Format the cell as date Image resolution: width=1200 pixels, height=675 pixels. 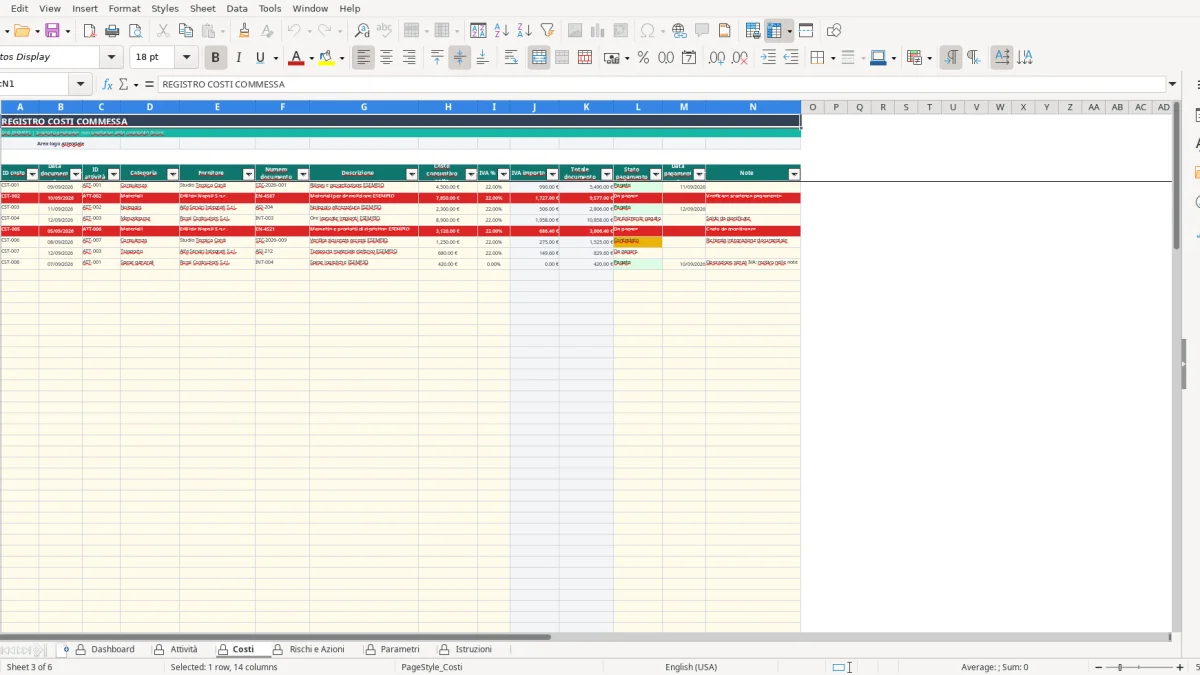tap(689, 58)
